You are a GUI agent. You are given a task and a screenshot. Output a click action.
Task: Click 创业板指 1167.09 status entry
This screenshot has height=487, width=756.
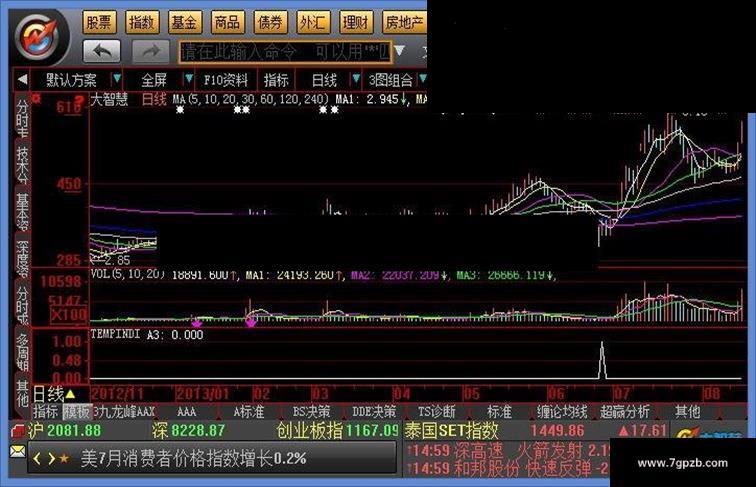[x=338, y=431]
